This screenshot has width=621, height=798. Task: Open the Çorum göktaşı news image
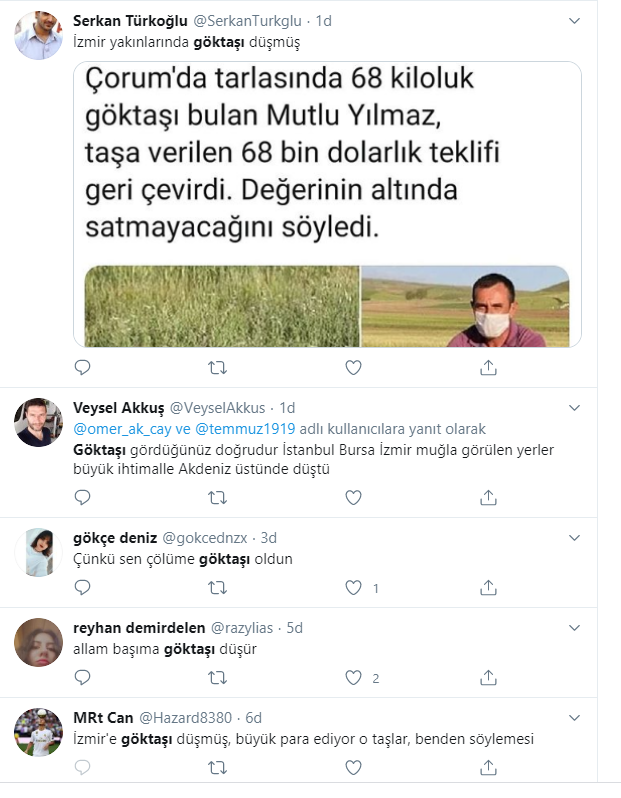[327, 205]
